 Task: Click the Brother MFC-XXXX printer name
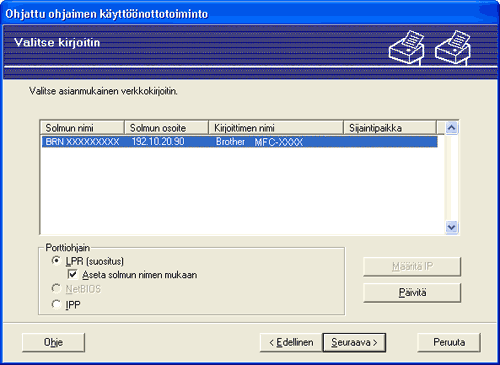coord(259,142)
